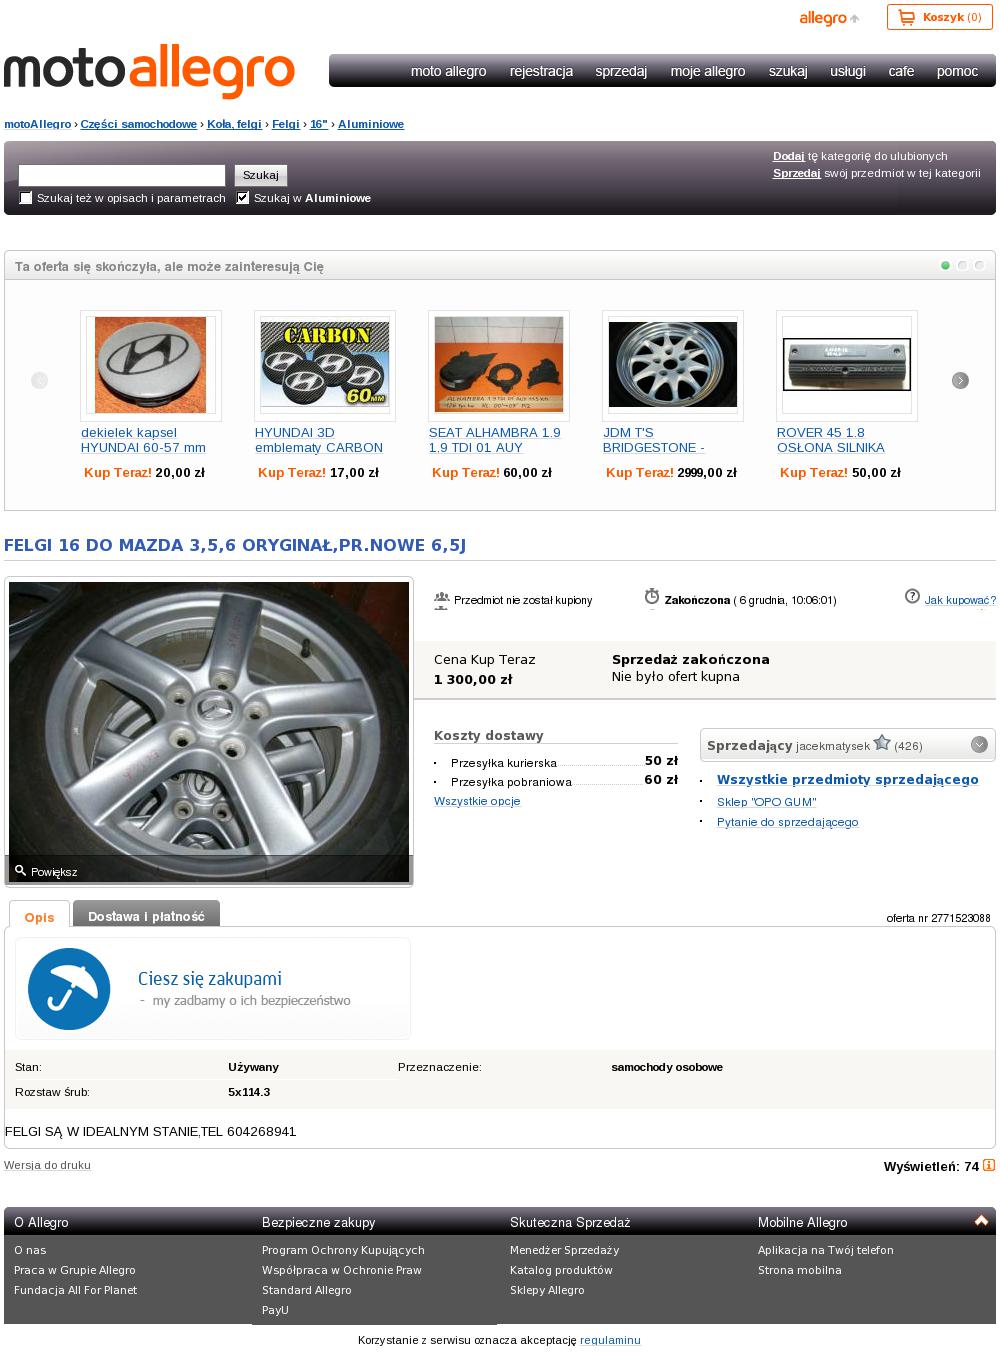Open the Koszyk shopping cart
1000x1360 pixels.
[x=939, y=17]
